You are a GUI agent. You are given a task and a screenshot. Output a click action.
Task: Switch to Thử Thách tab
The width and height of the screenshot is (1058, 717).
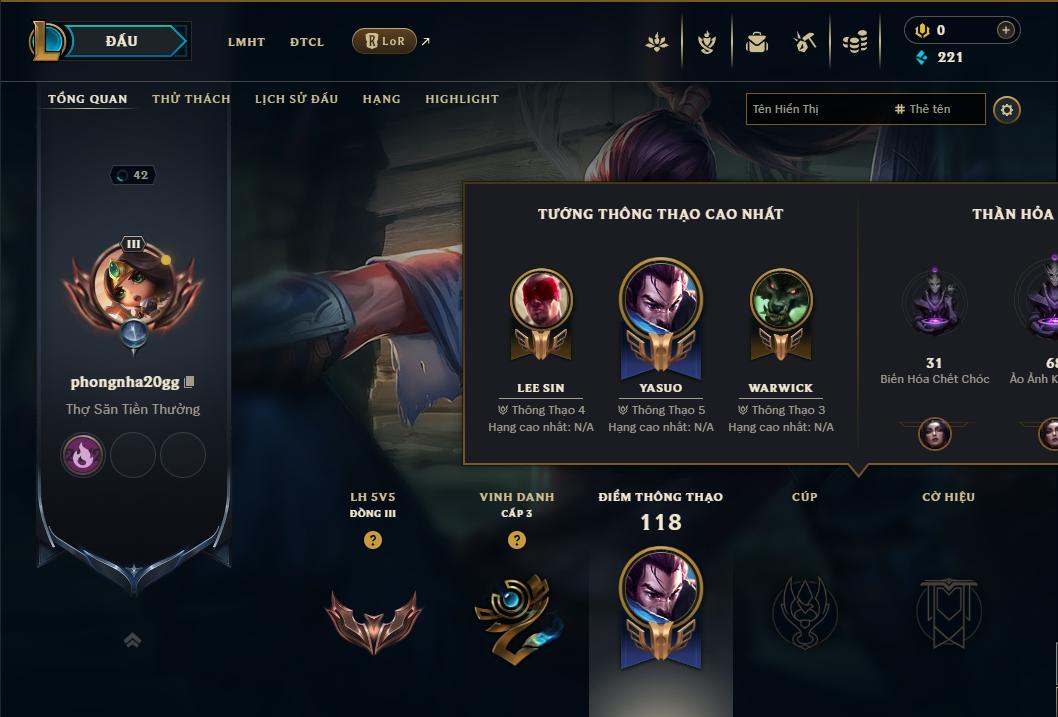point(191,98)
